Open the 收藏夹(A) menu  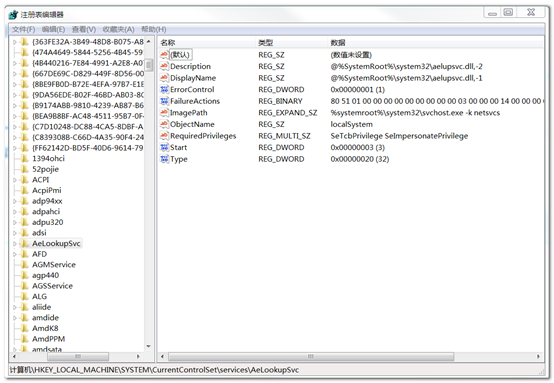(118, 29)
